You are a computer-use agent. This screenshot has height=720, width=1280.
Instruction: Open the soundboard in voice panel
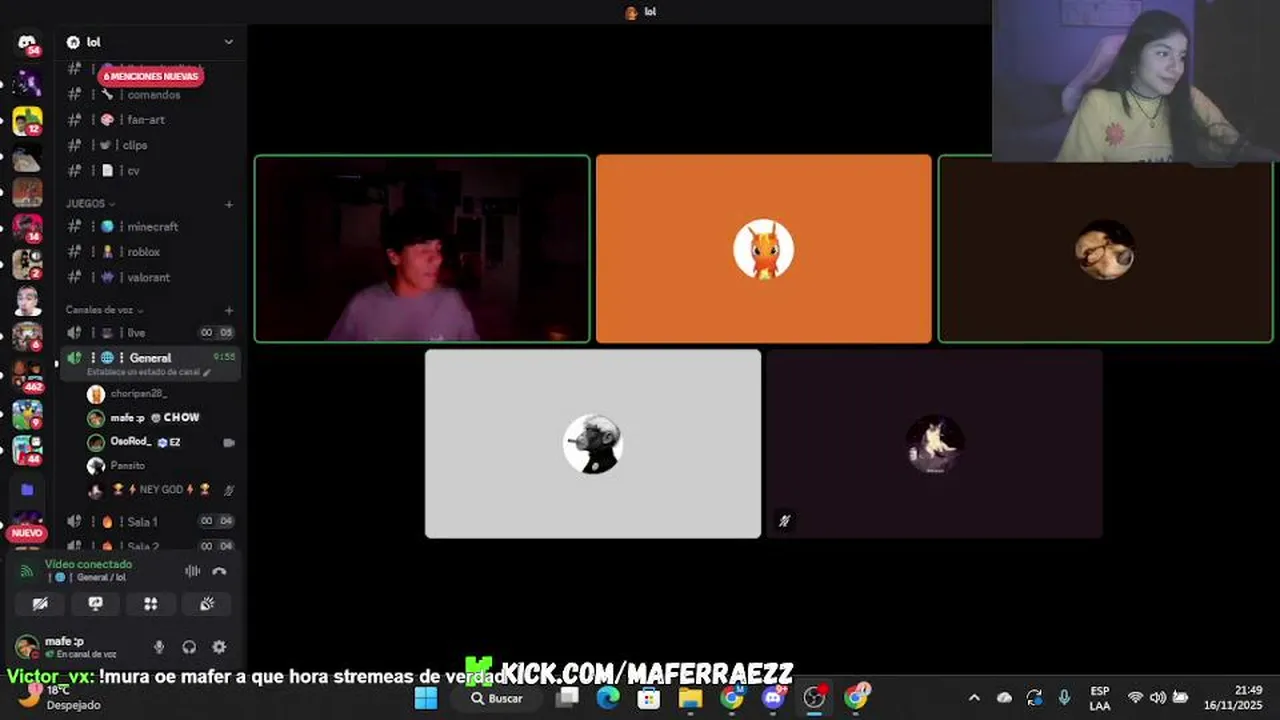207,604
